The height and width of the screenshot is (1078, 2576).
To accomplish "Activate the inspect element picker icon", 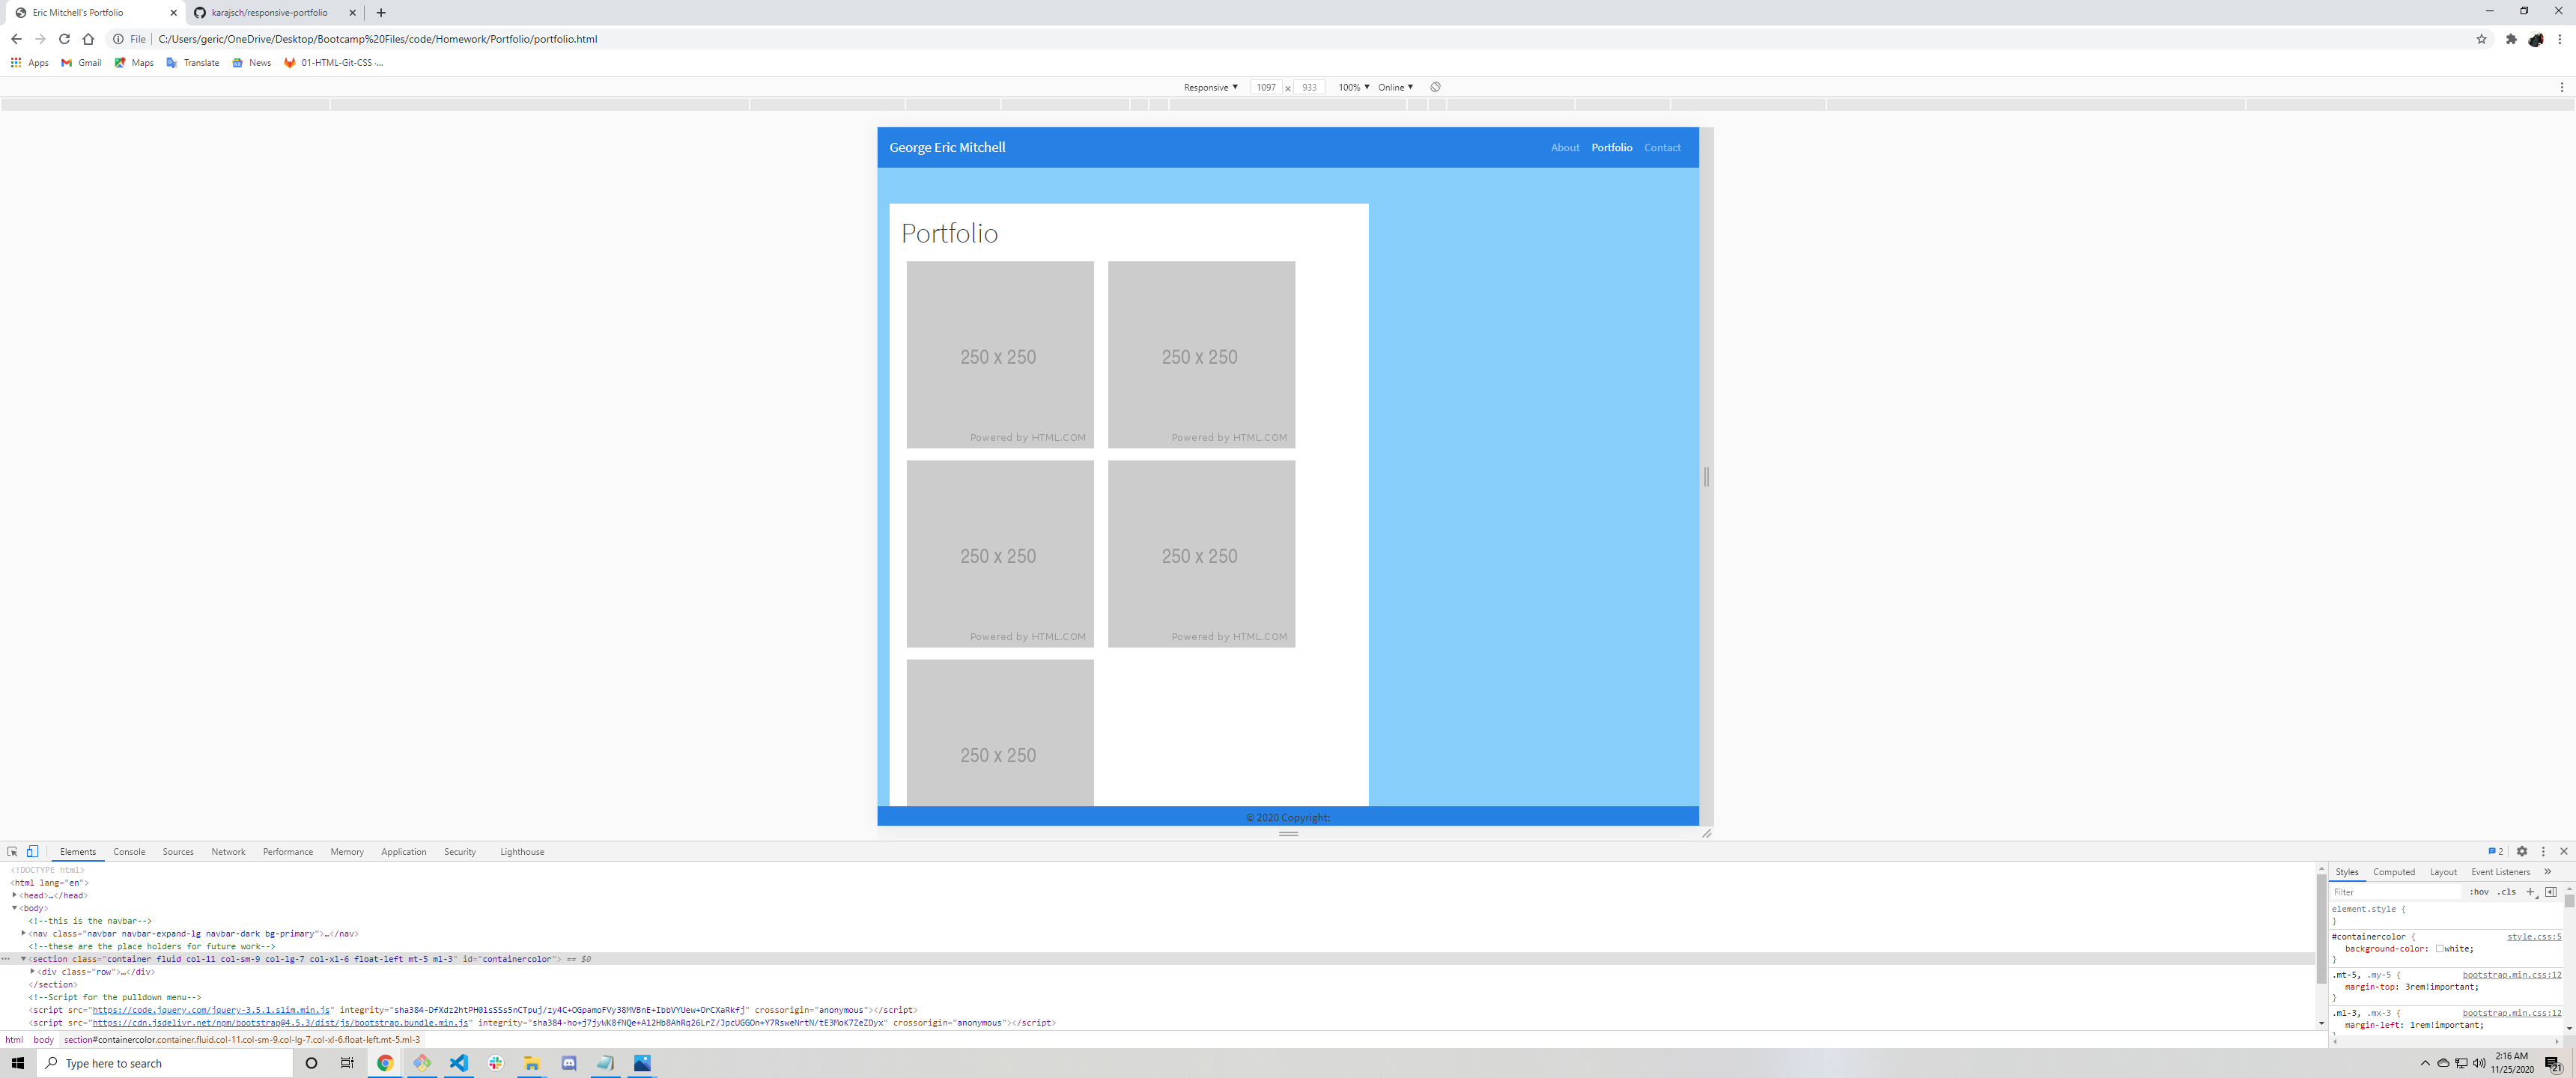I will coord(12,851).
